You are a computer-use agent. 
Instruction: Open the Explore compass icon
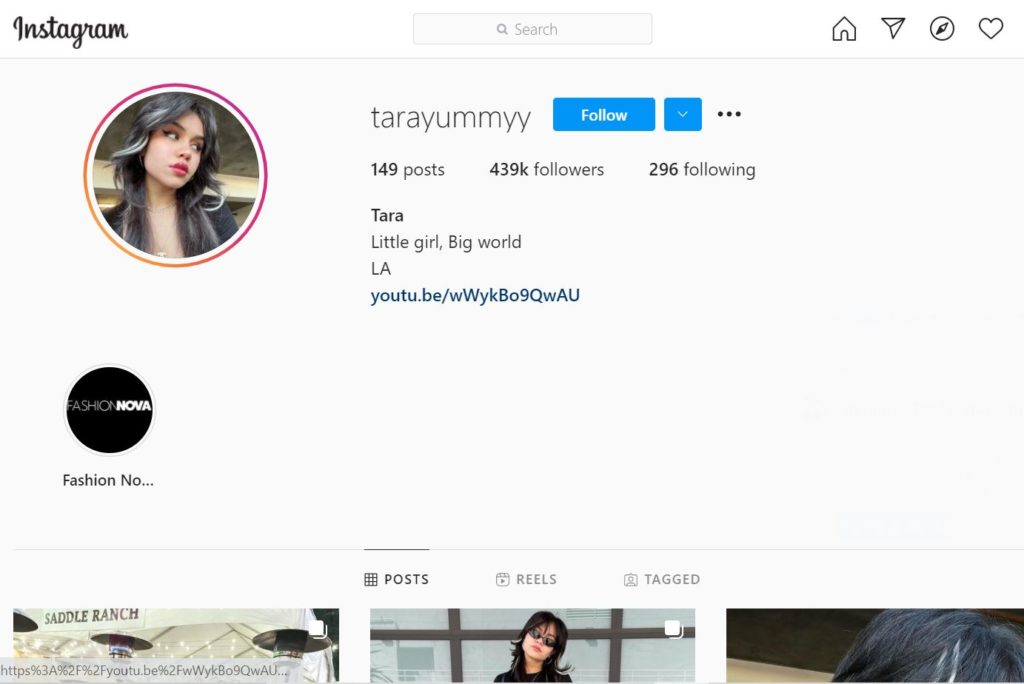[942, 29]
